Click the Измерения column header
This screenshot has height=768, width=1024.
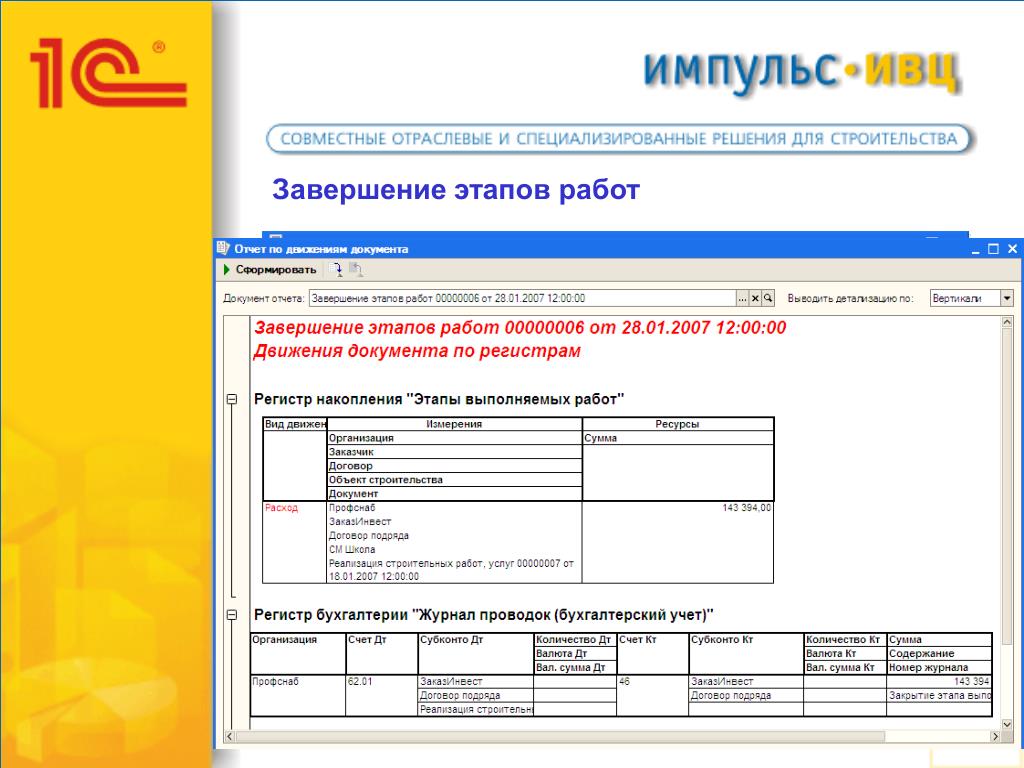point(454,424)
